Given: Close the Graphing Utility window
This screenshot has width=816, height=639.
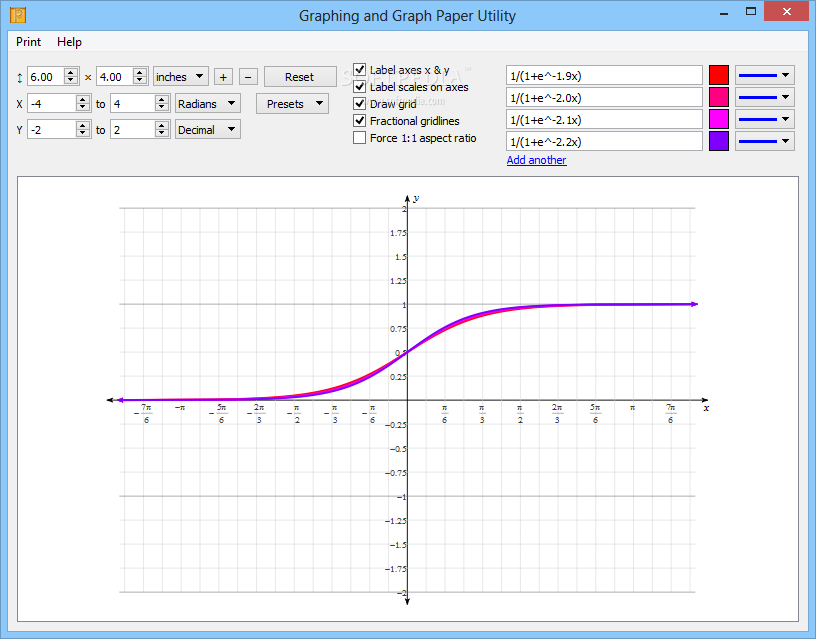Looking at the screenshot, I should click(x=786, y=11).
